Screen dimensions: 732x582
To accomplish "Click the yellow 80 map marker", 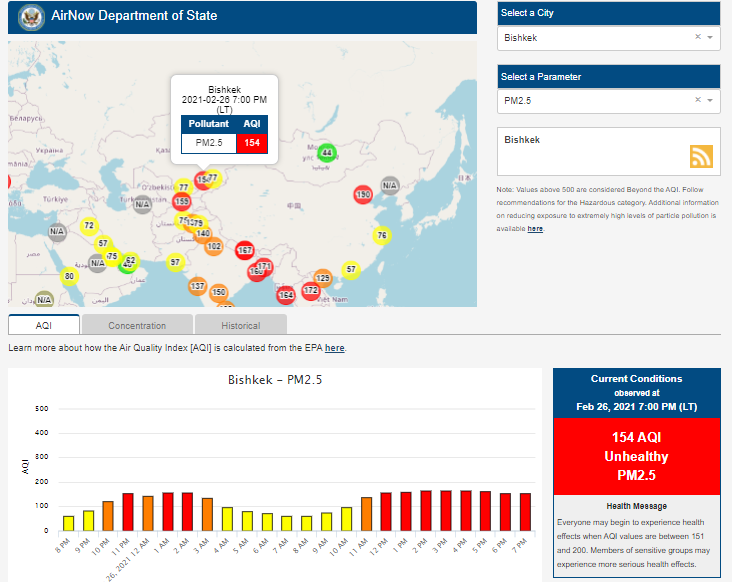I will [69, 276].
